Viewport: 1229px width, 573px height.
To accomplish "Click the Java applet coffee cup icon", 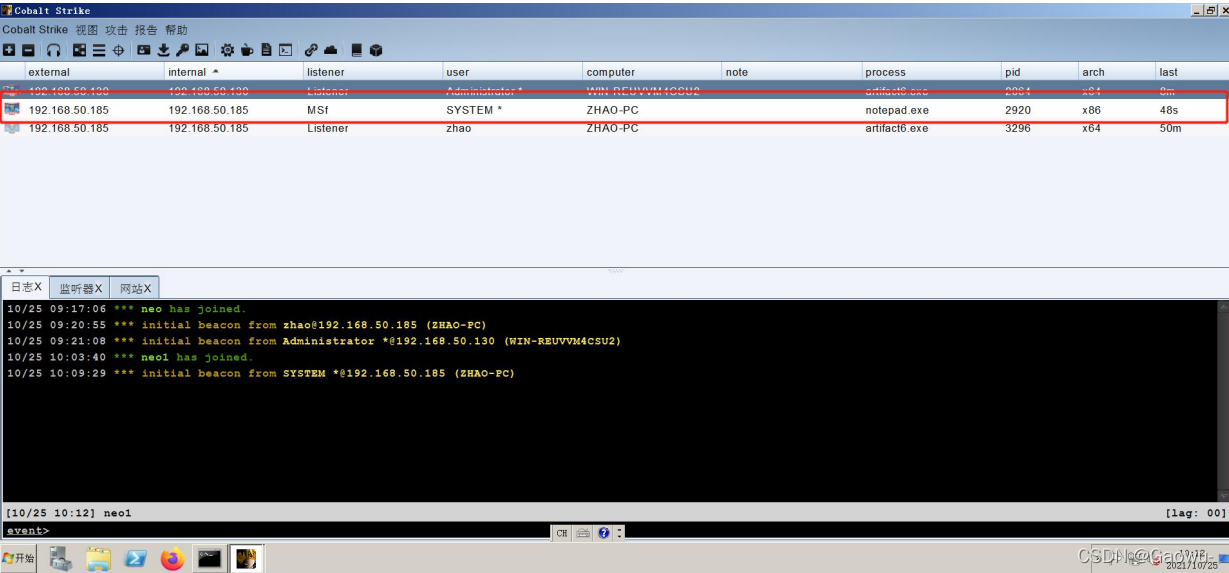I will (x=247, y=50).
